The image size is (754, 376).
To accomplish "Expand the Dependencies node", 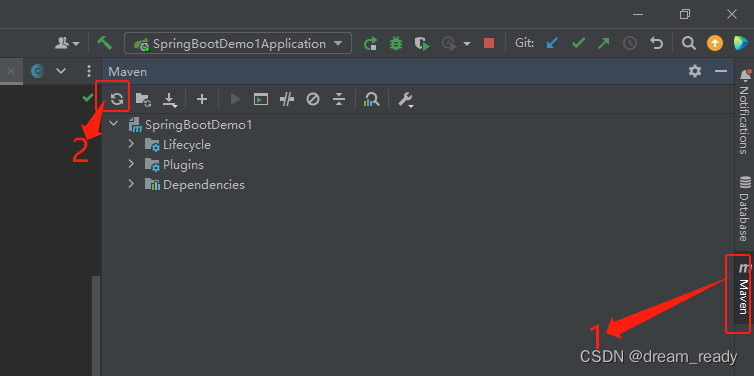I will click(131, 184).
